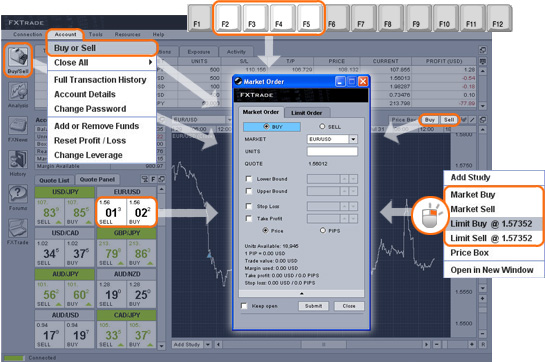Viewport: 545px width, 362px height.
Task: Open the History sidebar icon
Action: pyautogui.click(x=18, y=163)
